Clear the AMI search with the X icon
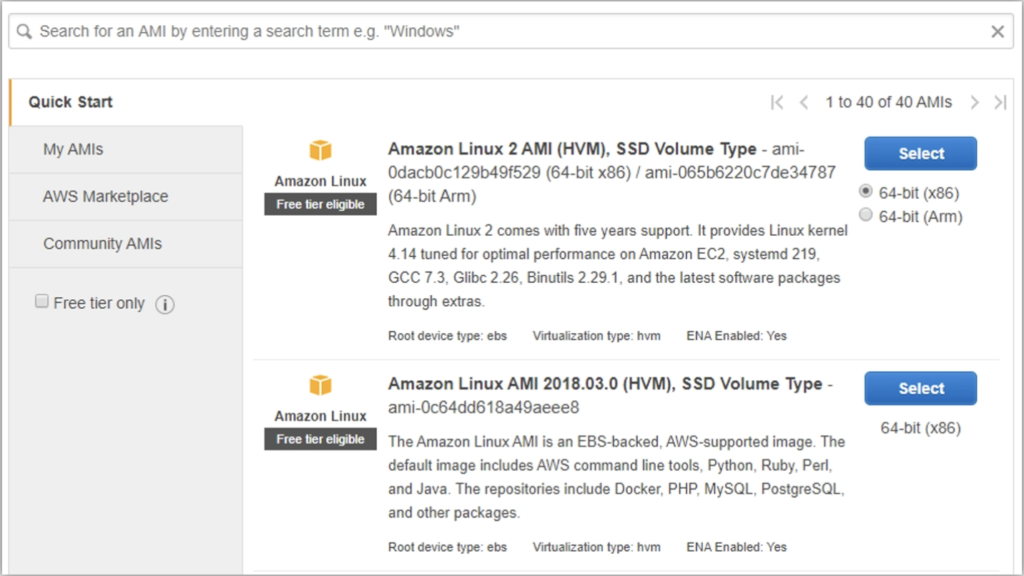Viewport: 1024px width, 576px height. pos(997,31)
